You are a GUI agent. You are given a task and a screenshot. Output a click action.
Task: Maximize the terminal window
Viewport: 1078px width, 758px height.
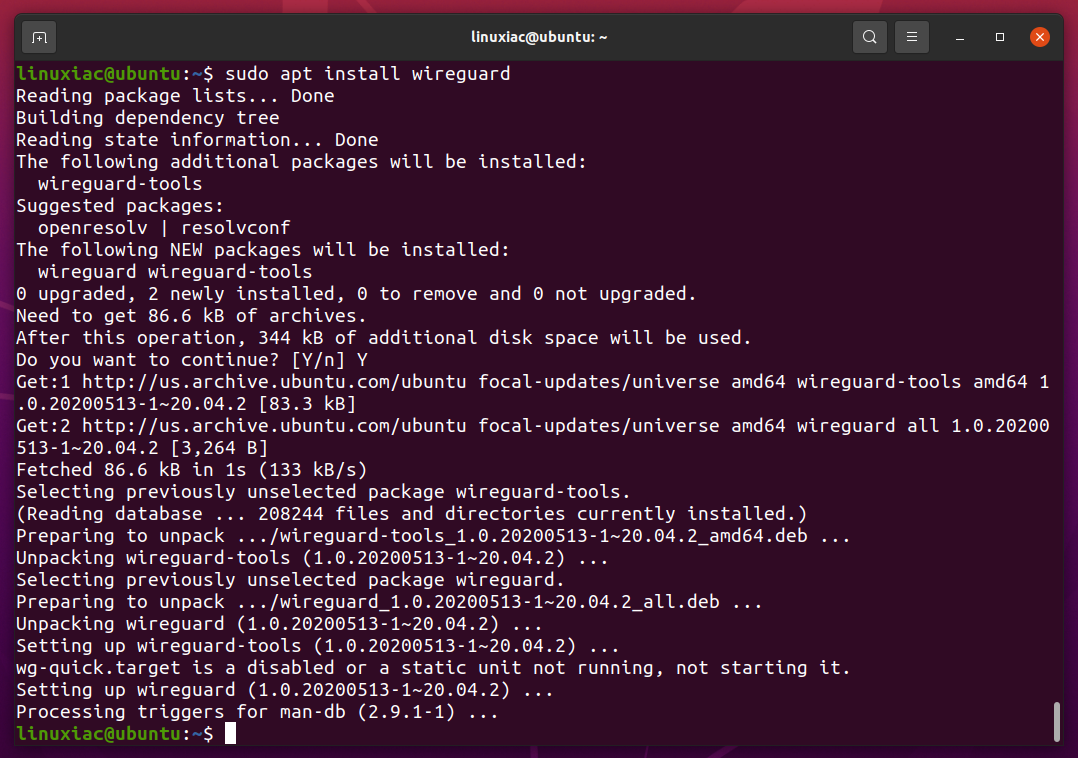(1000, 38)
